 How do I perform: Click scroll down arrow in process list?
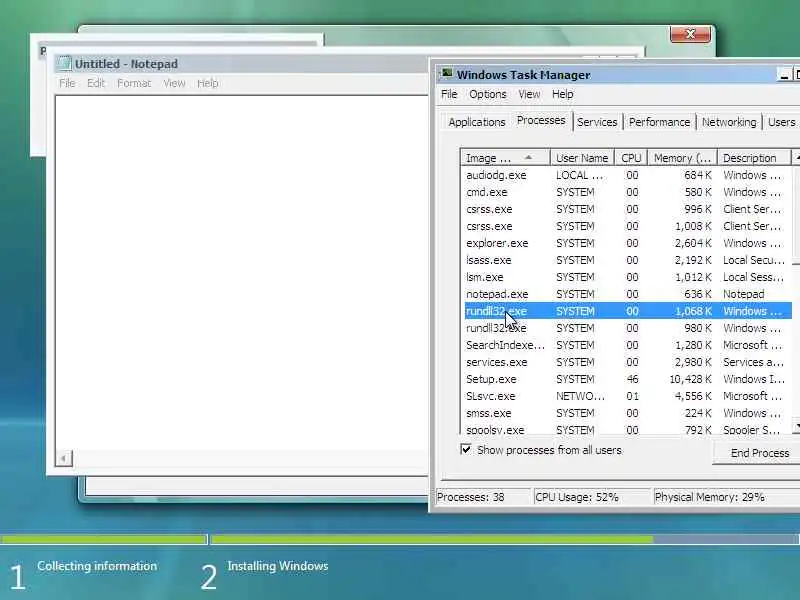796,425
